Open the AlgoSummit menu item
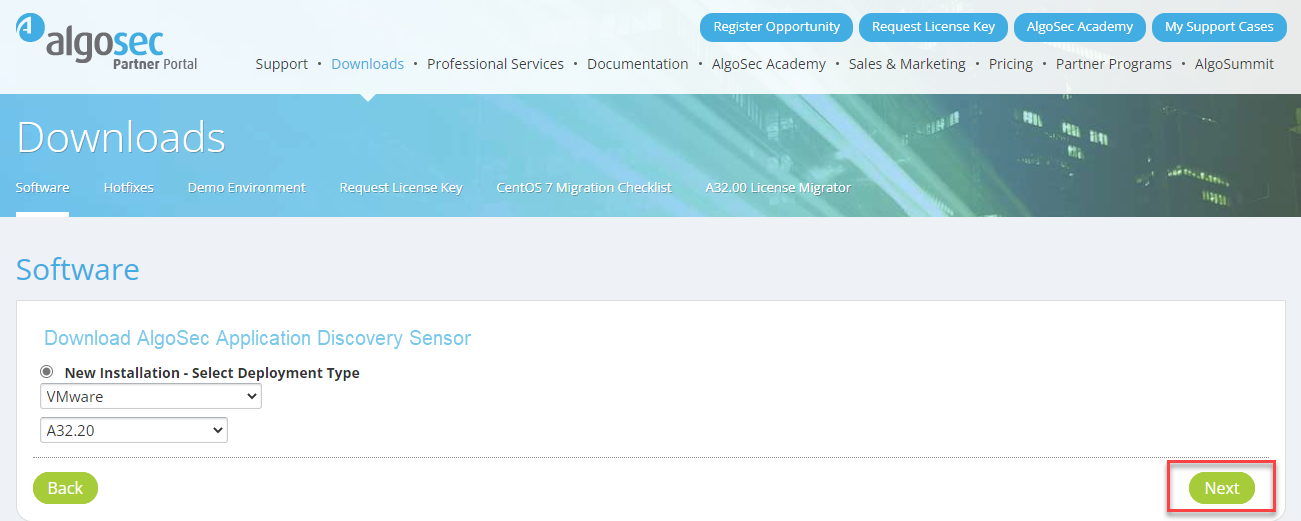Viewport: 1301px width, 521px height. click(1234, 64)
